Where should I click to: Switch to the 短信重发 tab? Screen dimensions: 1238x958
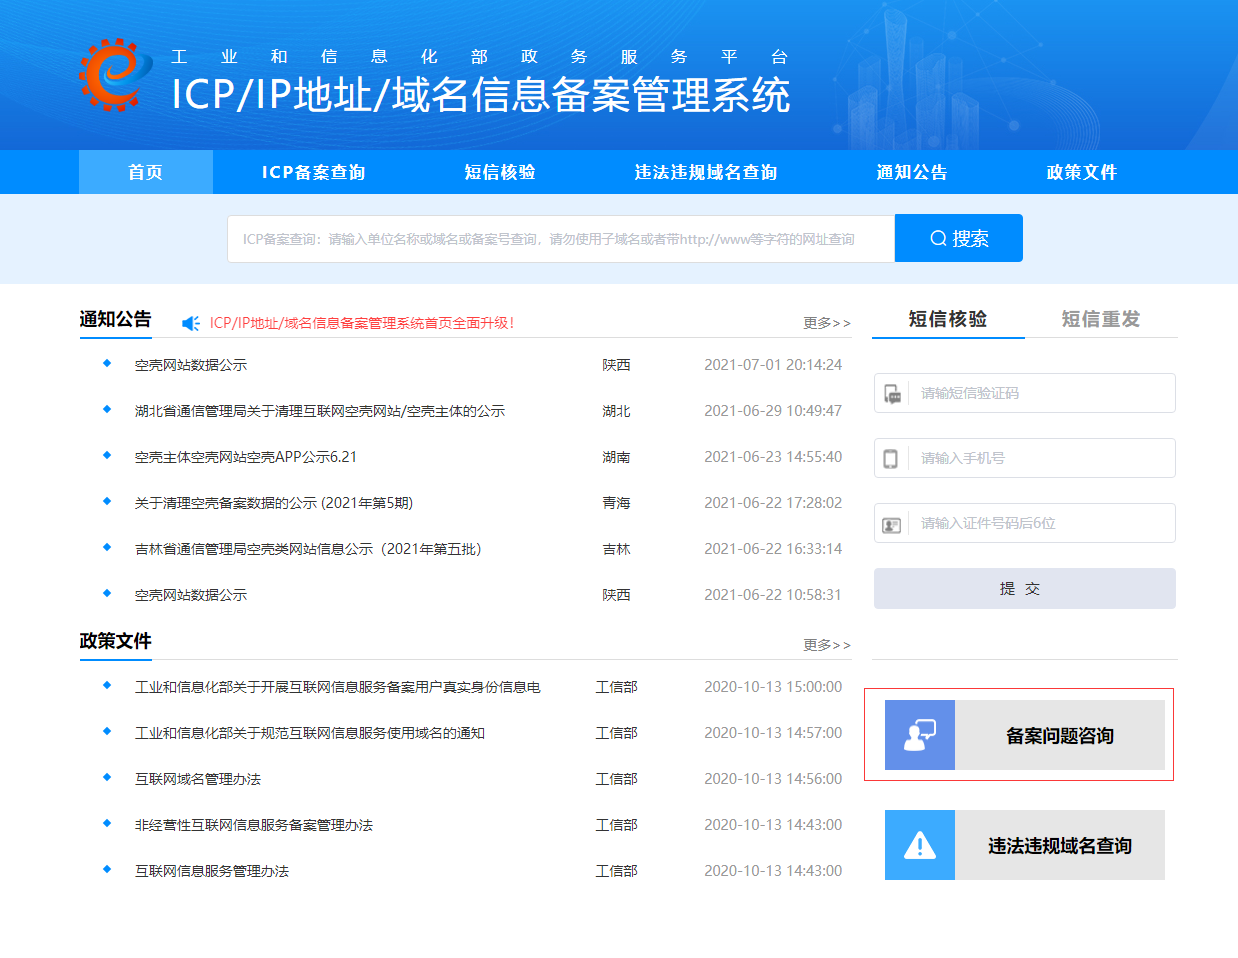(x=1100, y=316)
